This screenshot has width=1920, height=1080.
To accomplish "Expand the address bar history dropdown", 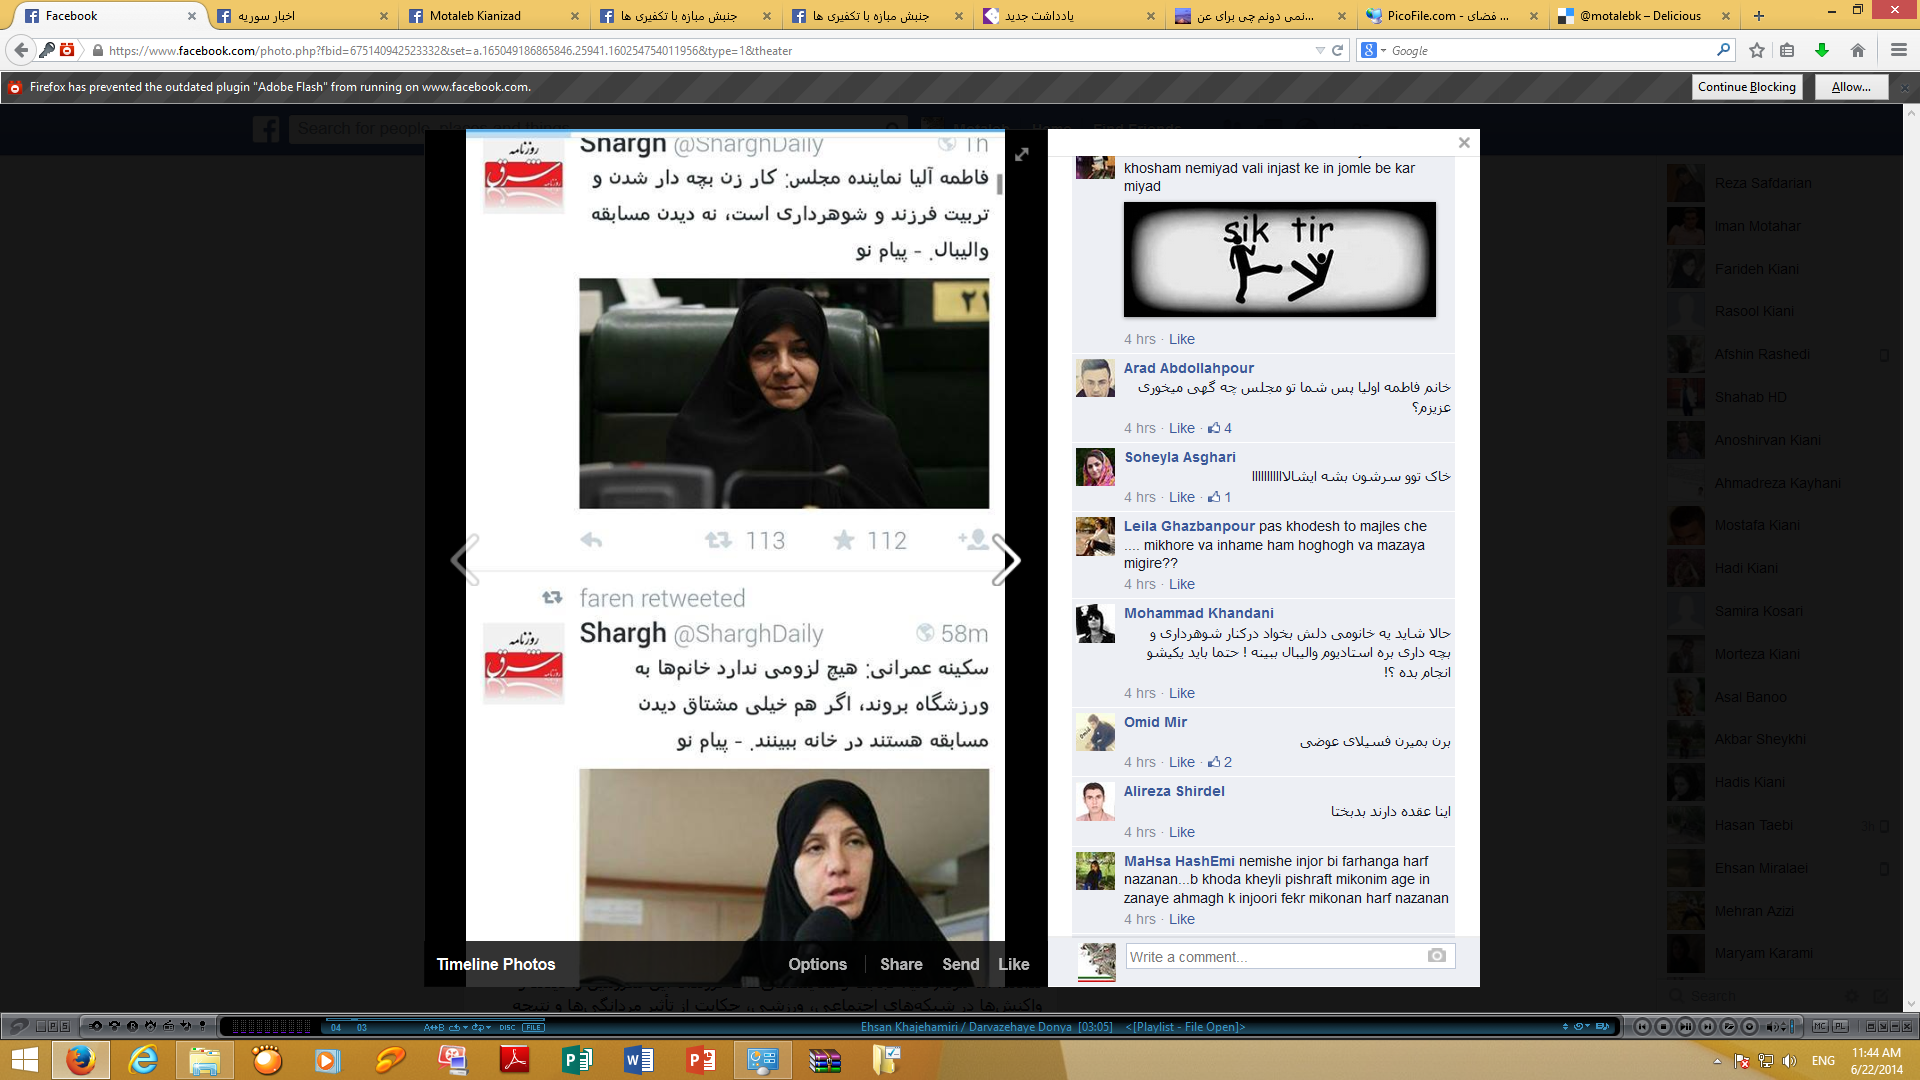I will pos(1320,50).
